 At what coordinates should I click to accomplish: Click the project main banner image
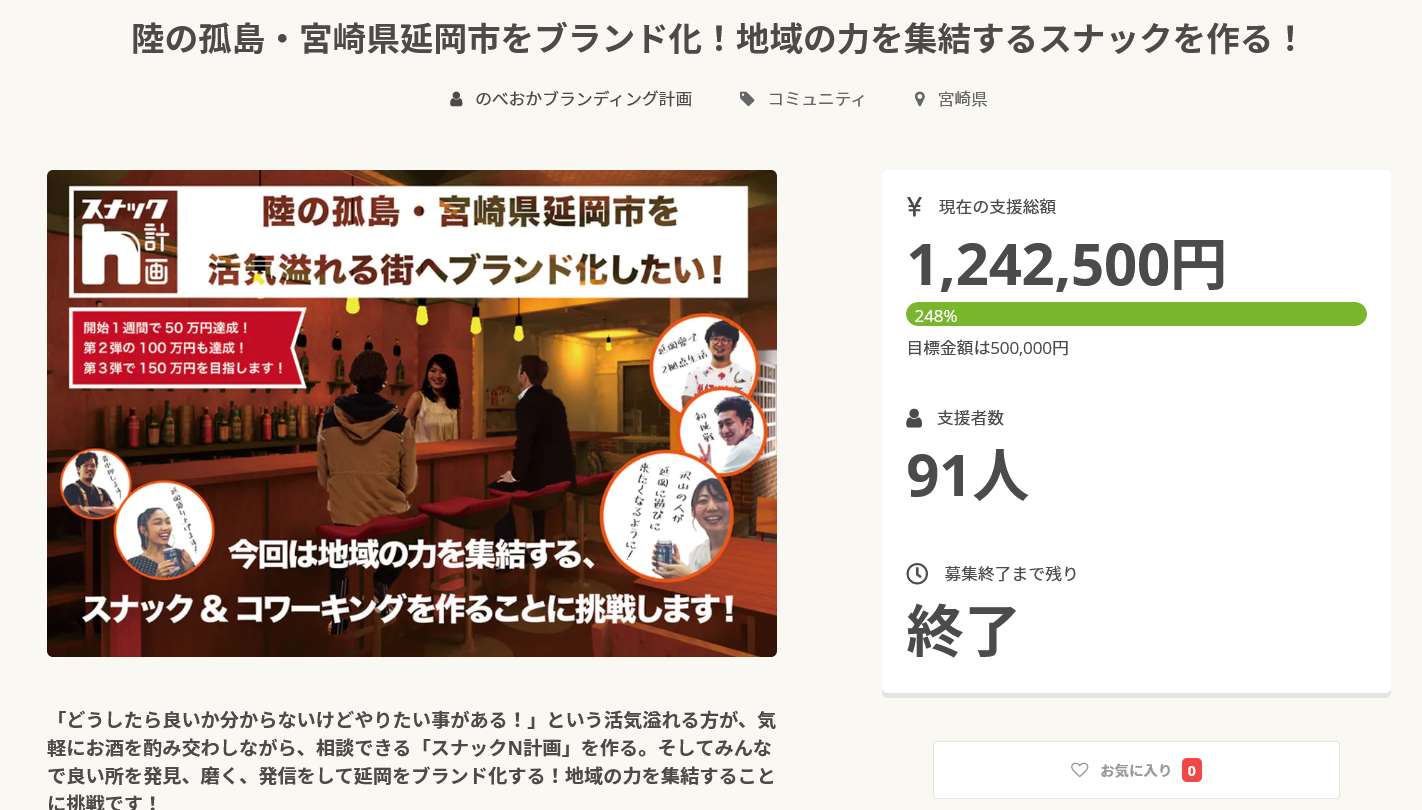tap(412, 413)
